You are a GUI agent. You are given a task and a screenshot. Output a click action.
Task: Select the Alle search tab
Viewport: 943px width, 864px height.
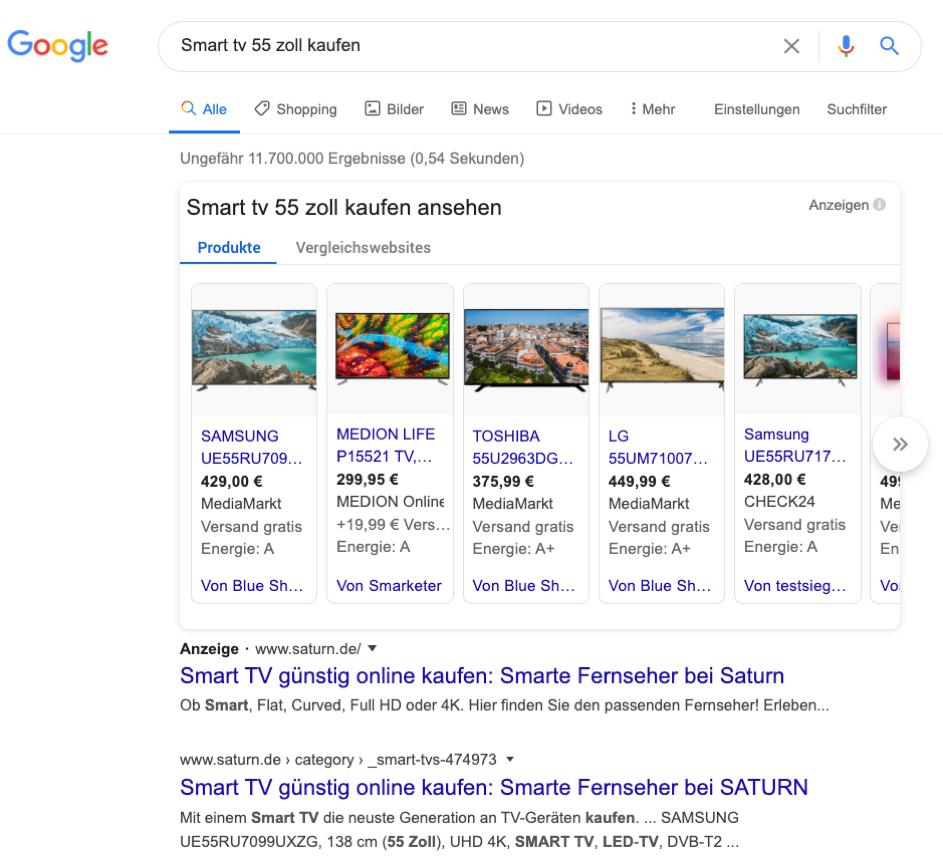pos(204,109)
